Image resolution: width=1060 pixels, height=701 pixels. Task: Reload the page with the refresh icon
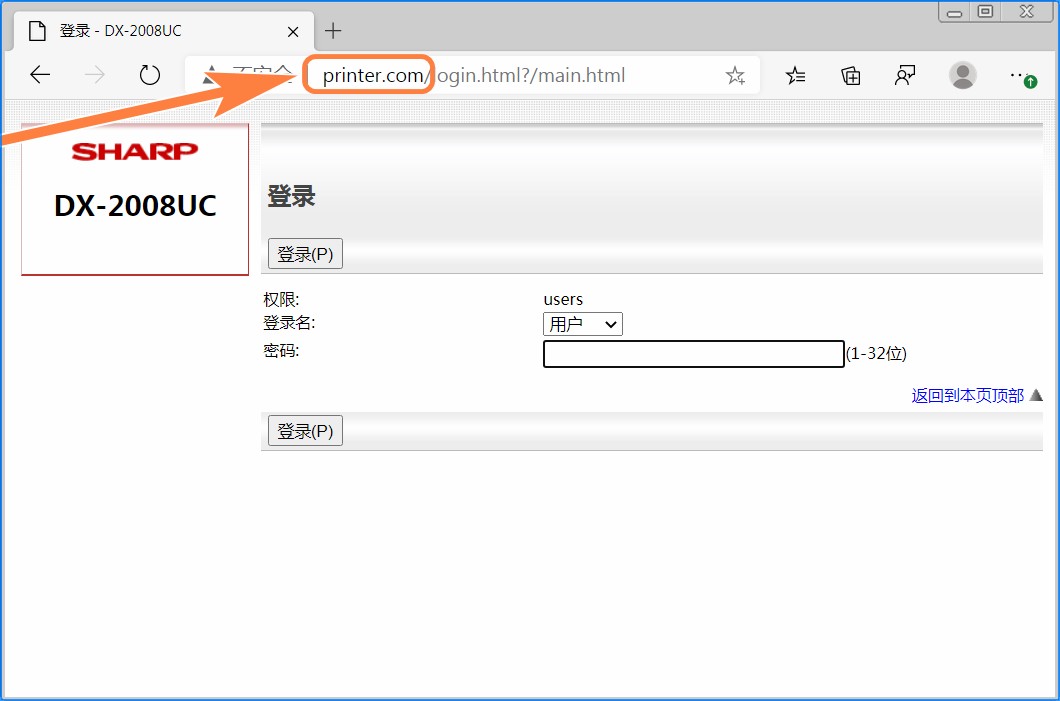pyautogui.click(x=149, y=74)
